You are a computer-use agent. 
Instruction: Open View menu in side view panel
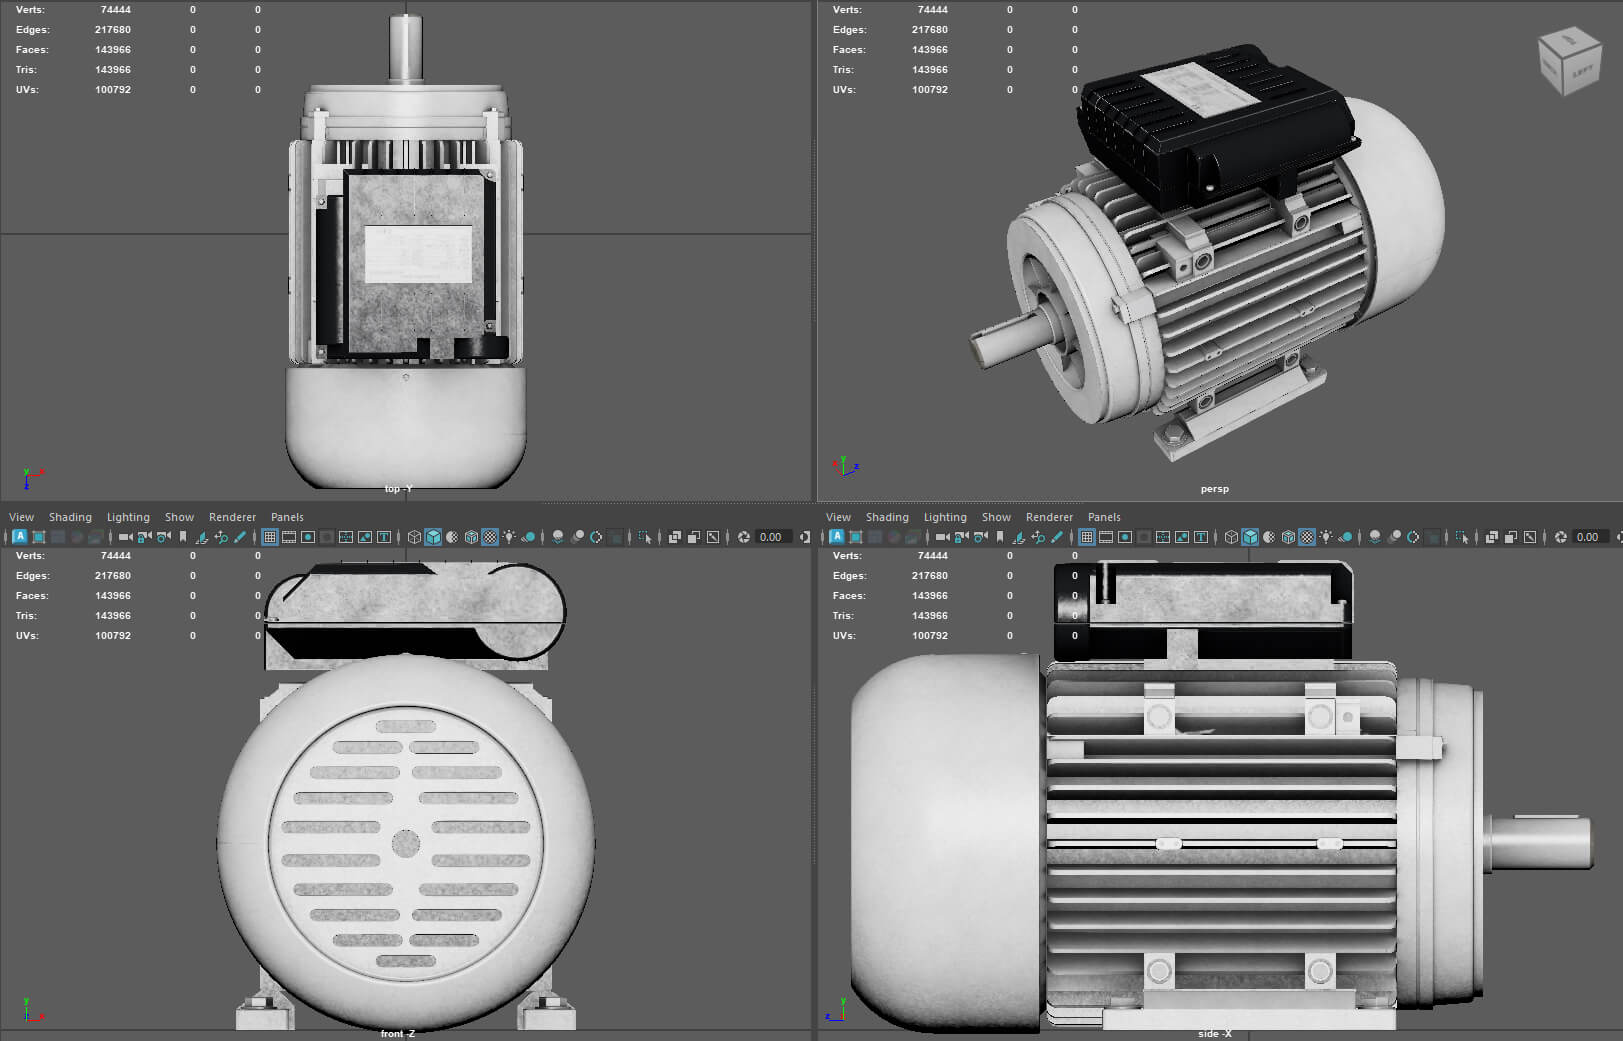click(838, 517)
